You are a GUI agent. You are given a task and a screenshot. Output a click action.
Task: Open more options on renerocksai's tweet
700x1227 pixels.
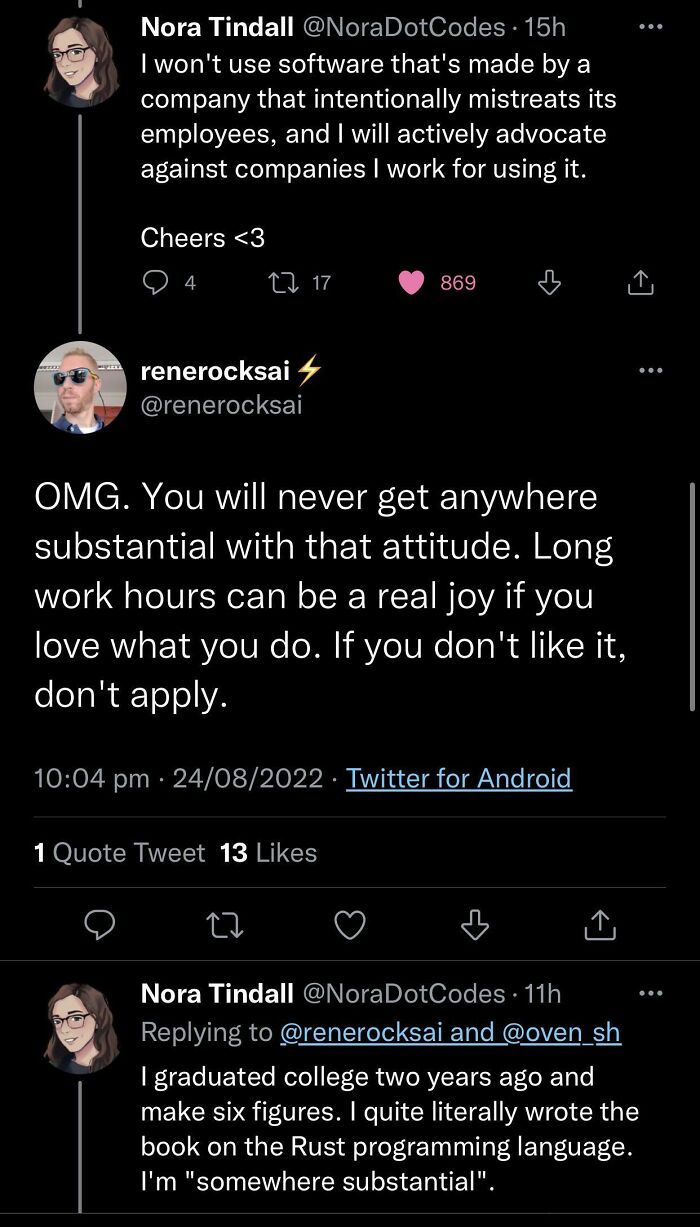tap(650, 371)
